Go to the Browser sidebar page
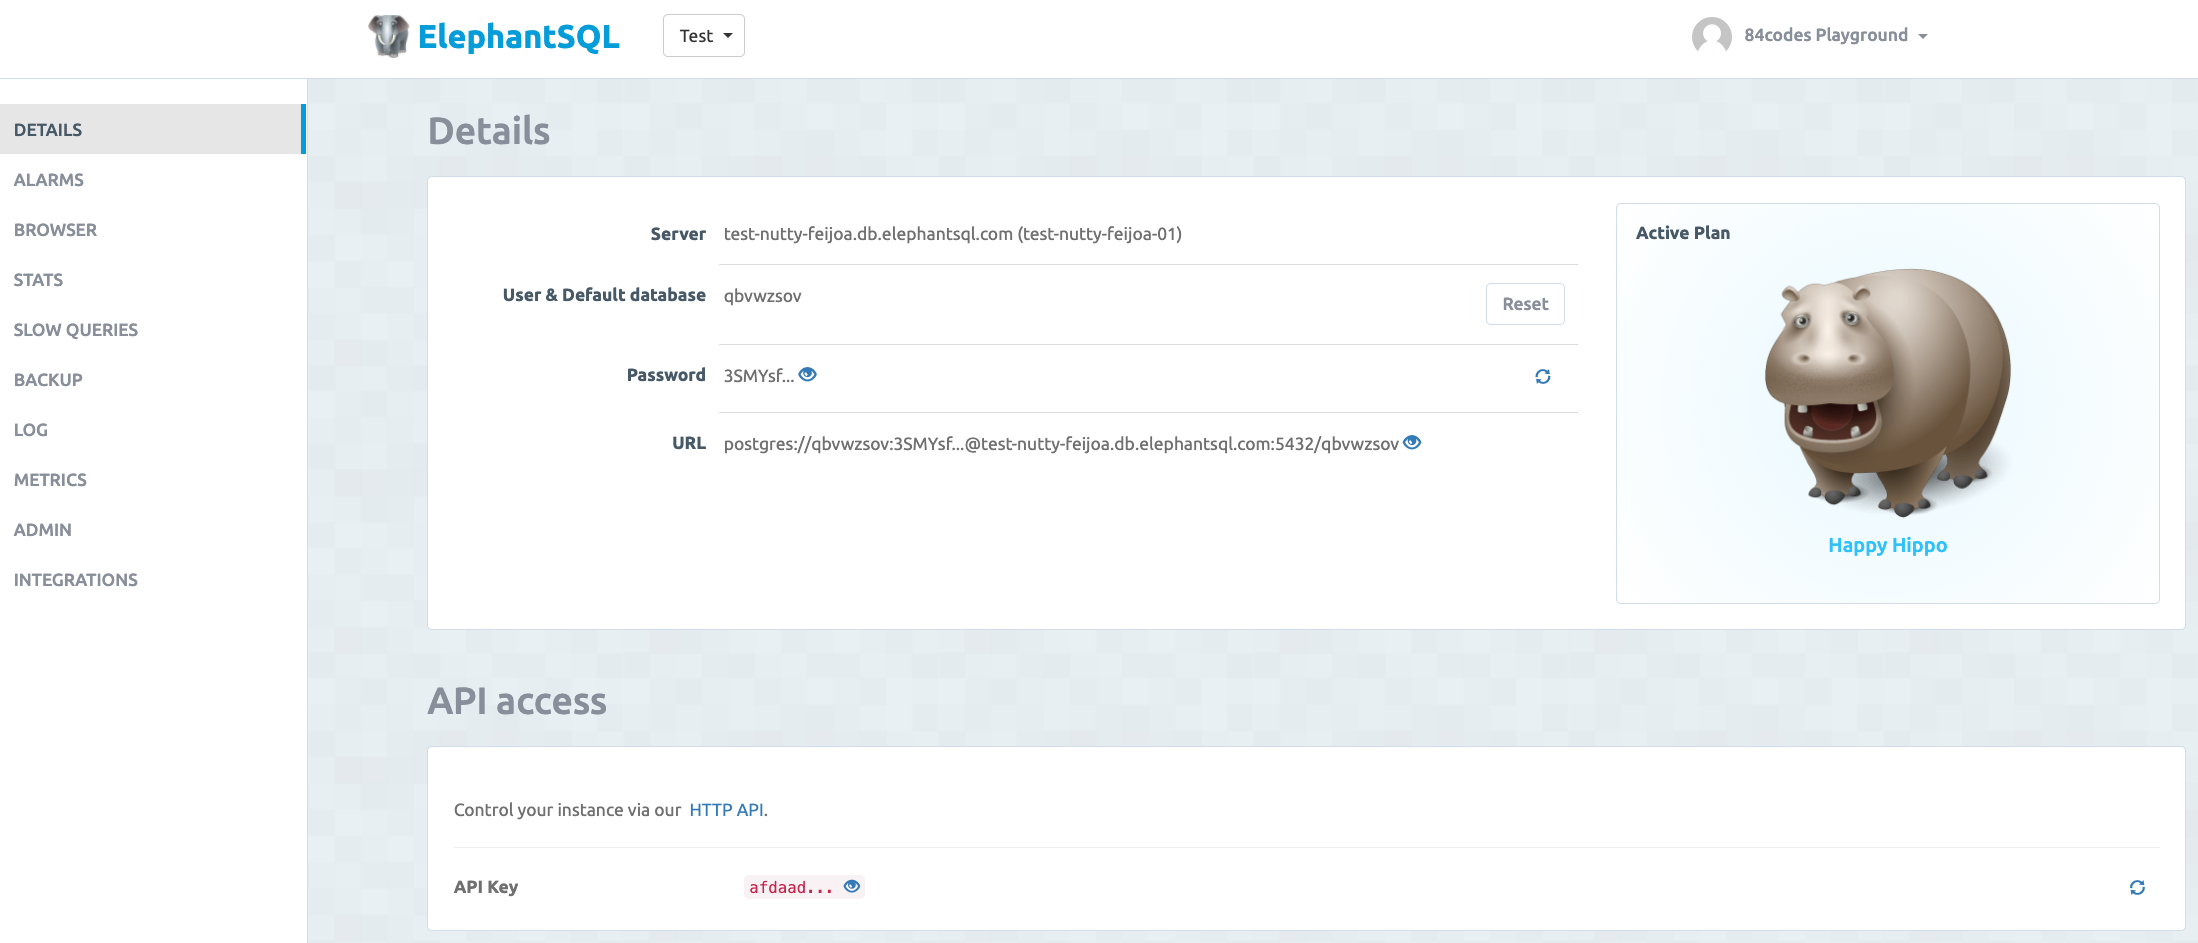Screen dimensions: 2198x943 click(55, 230)
